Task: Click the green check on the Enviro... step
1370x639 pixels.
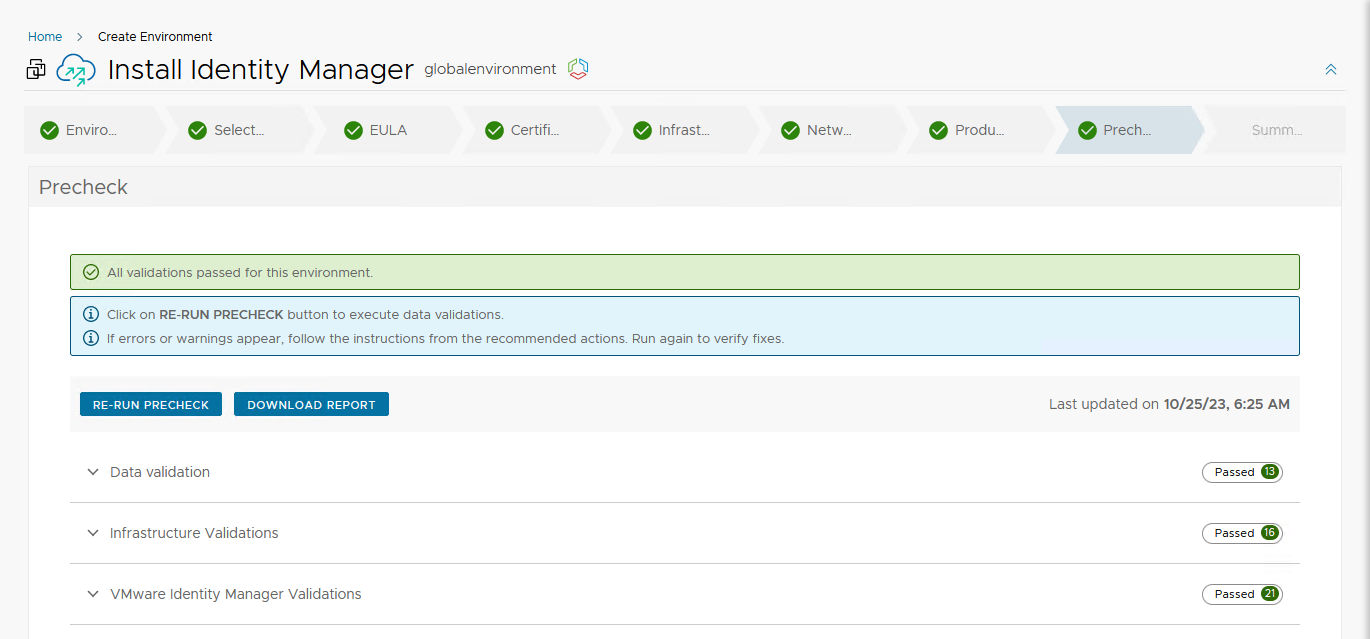Action: 49,130
